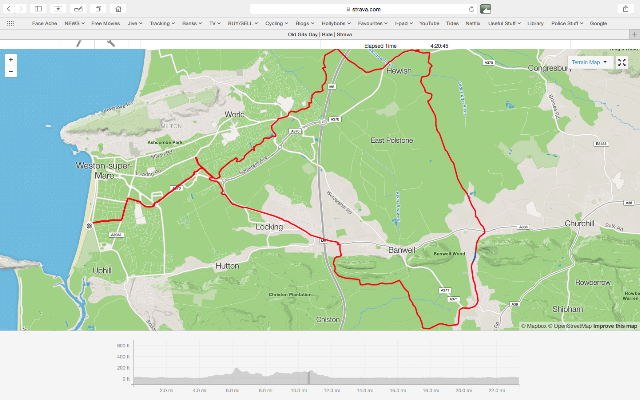Expand the I-pad bookmarks folder
Viewport: 640px width, 400px height.
click(x=404, y=23)
